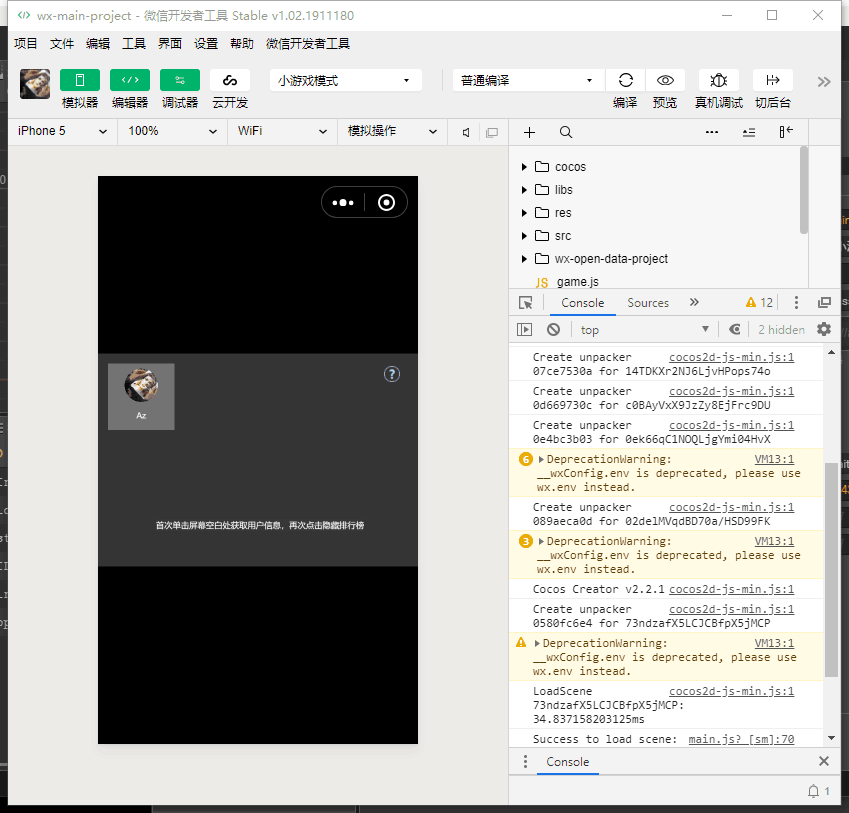This screenshot has height=813, width=849.
Task: Click the 编译 compile refresh icon
Action: (x=625, y=80)
